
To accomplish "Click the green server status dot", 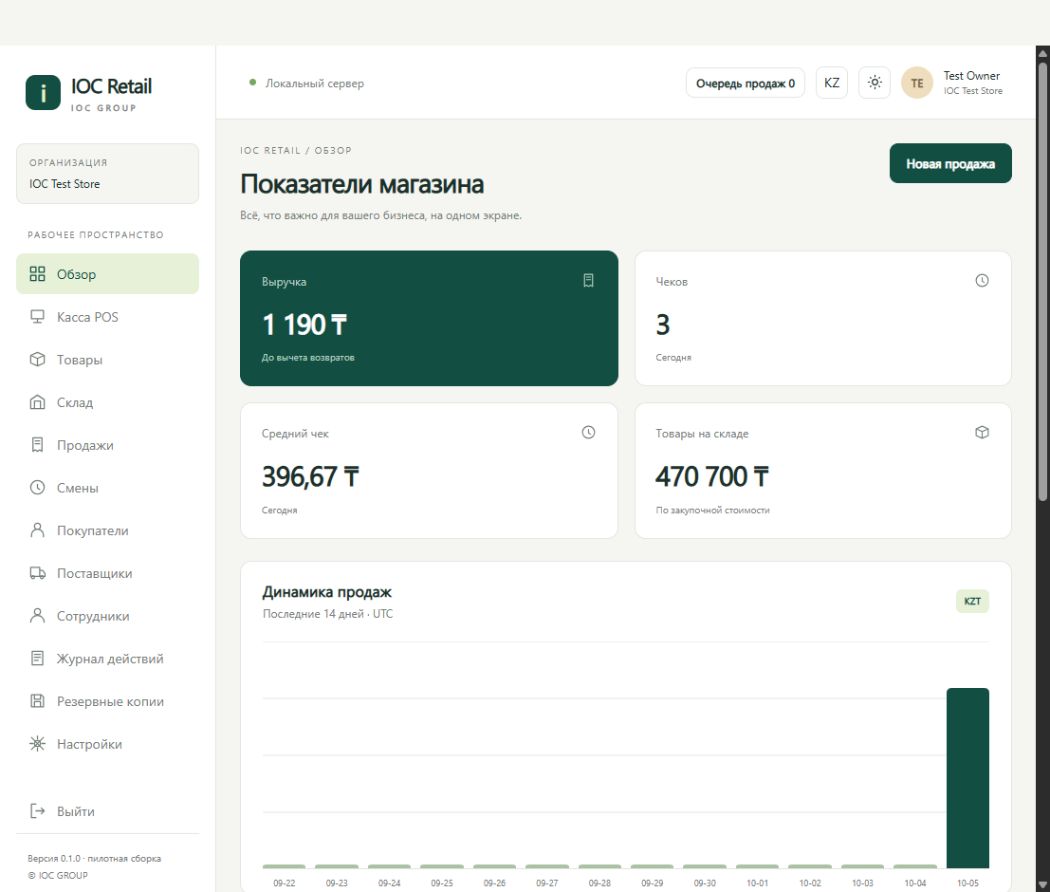I will [x=252, y=82].
